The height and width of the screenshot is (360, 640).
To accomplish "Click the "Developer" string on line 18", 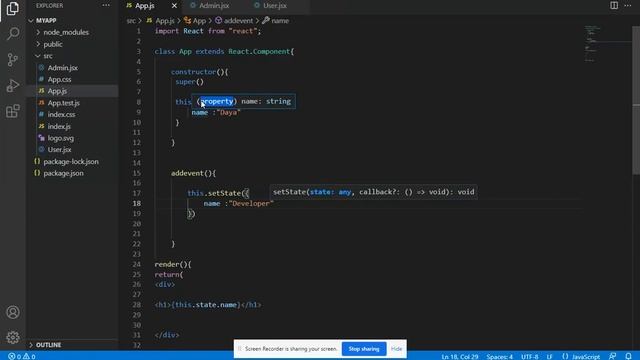I will (251, 203).
